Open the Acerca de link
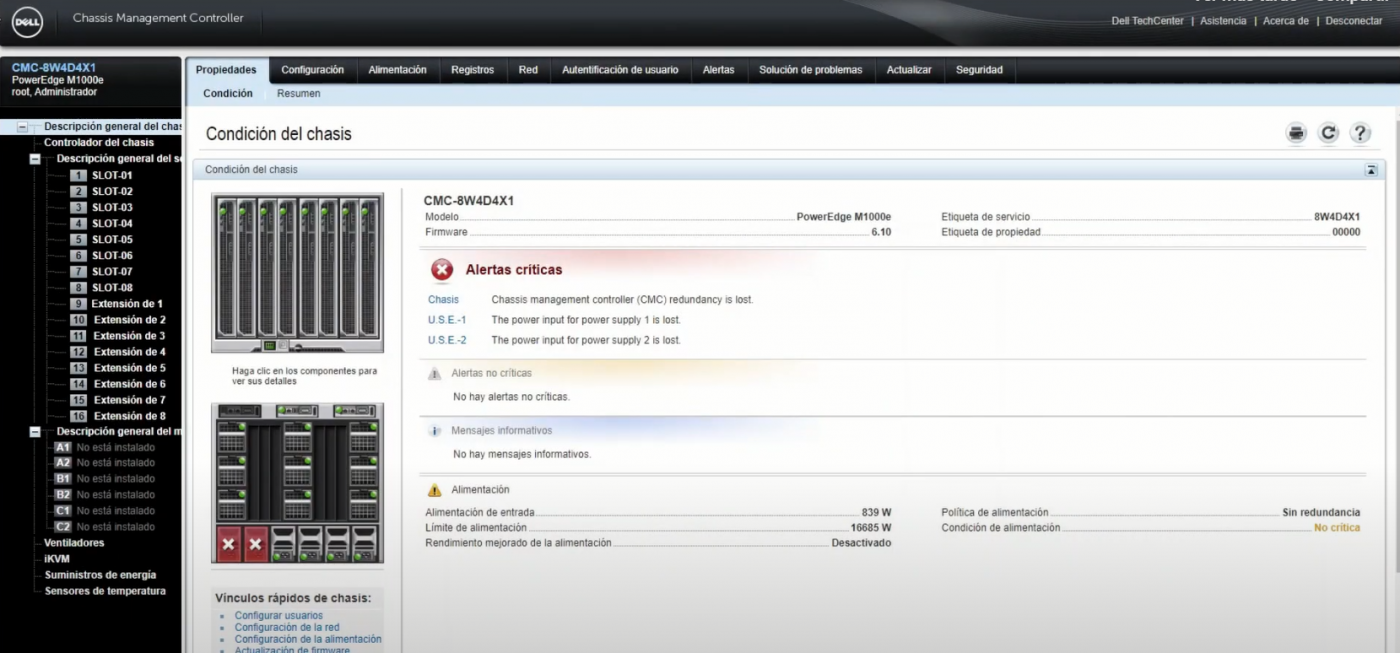 point(1286,21)
